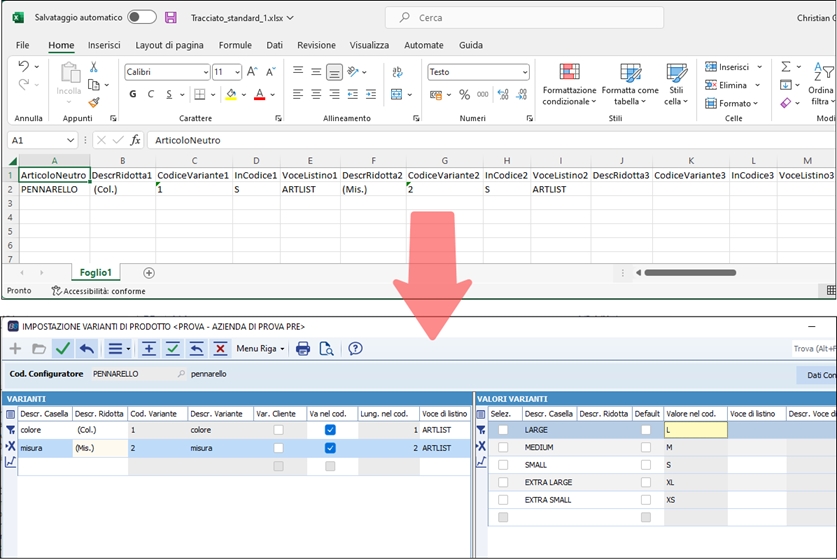Click the red font color swatch

click(x=259, y=95)
